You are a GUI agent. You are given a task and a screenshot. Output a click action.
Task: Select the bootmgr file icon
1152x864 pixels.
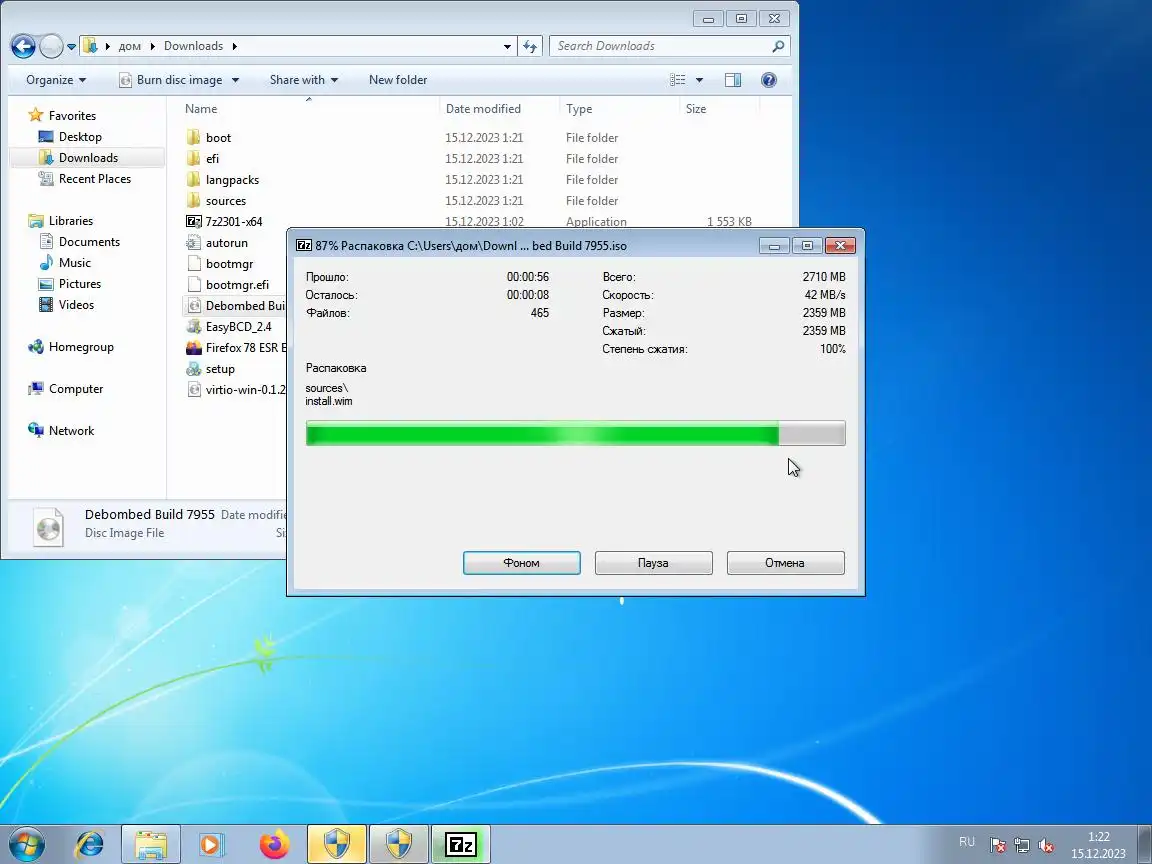point(194,264)
